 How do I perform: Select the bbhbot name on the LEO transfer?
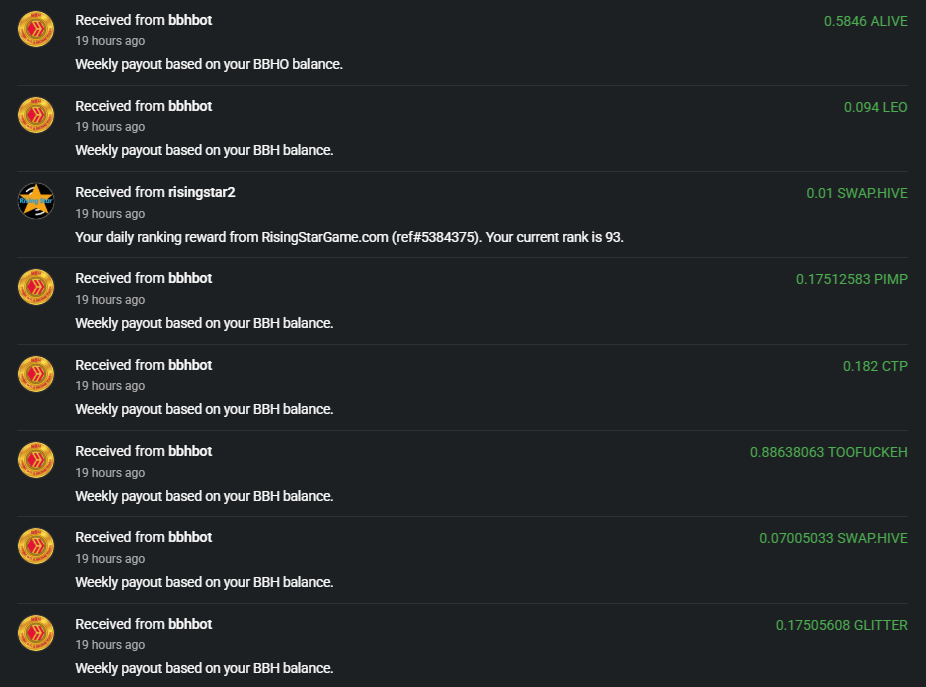[190, 106]
